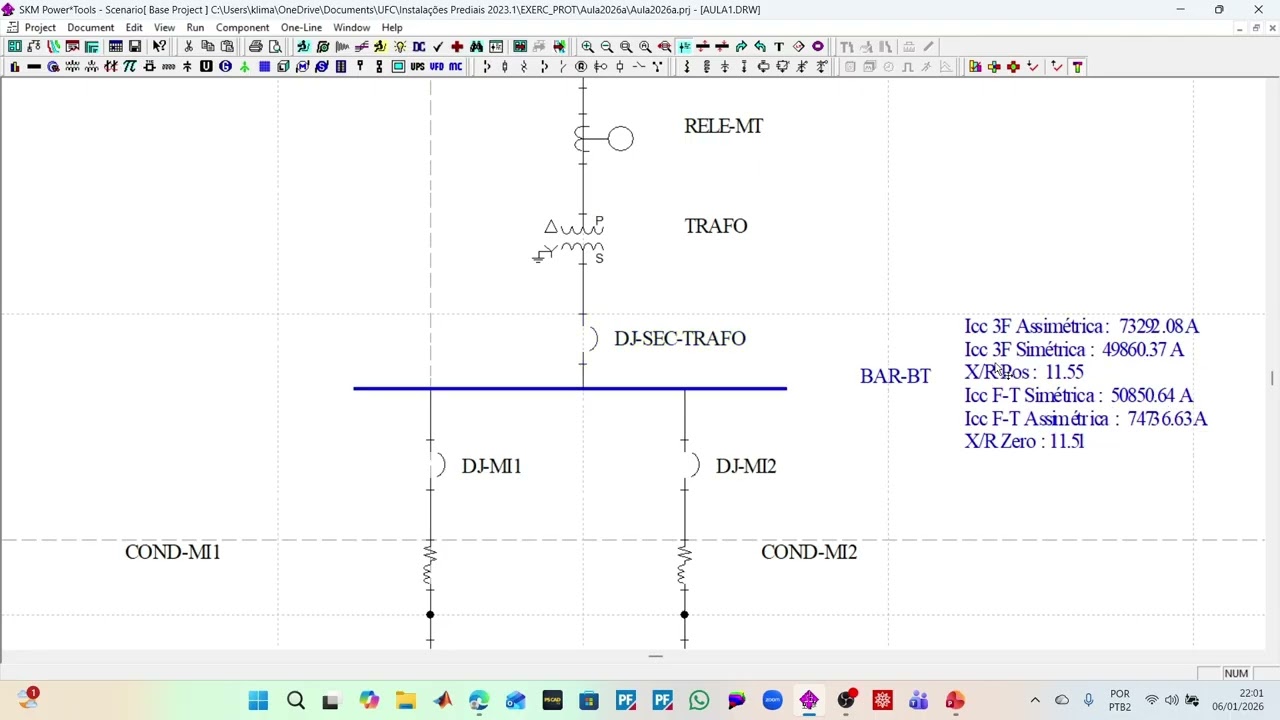
Task: Insert the relay R protective device
Action: click(581, 66)
